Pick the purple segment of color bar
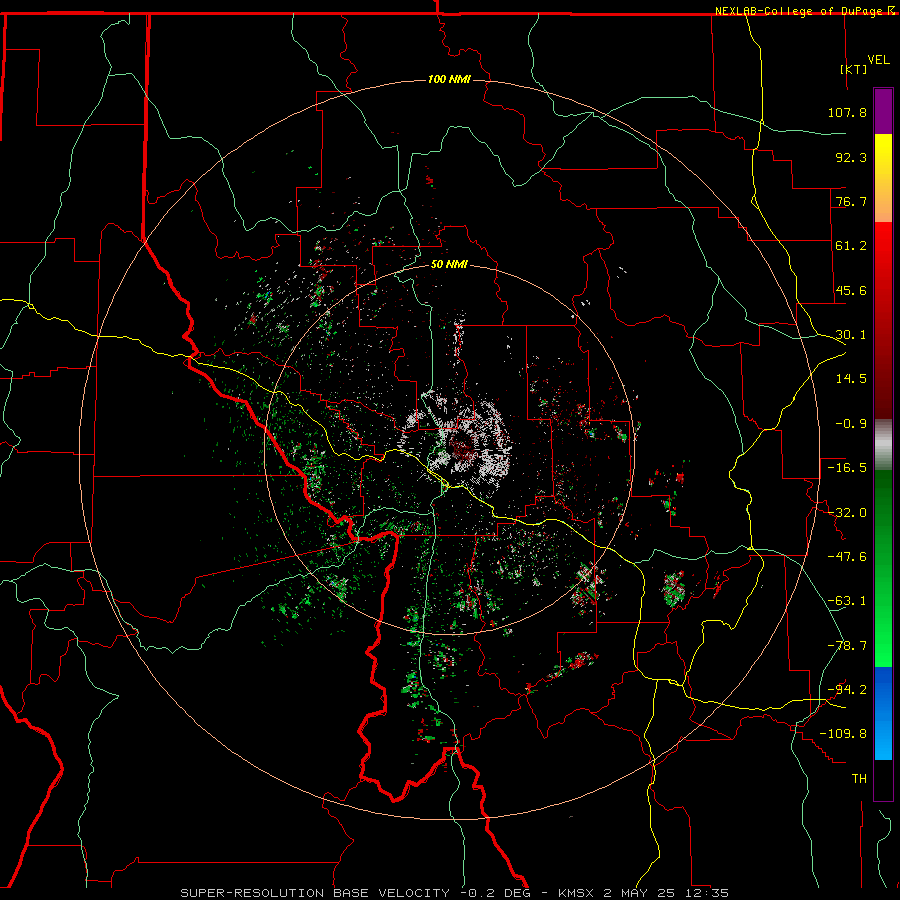900x900 pixels. pos(883,111)
